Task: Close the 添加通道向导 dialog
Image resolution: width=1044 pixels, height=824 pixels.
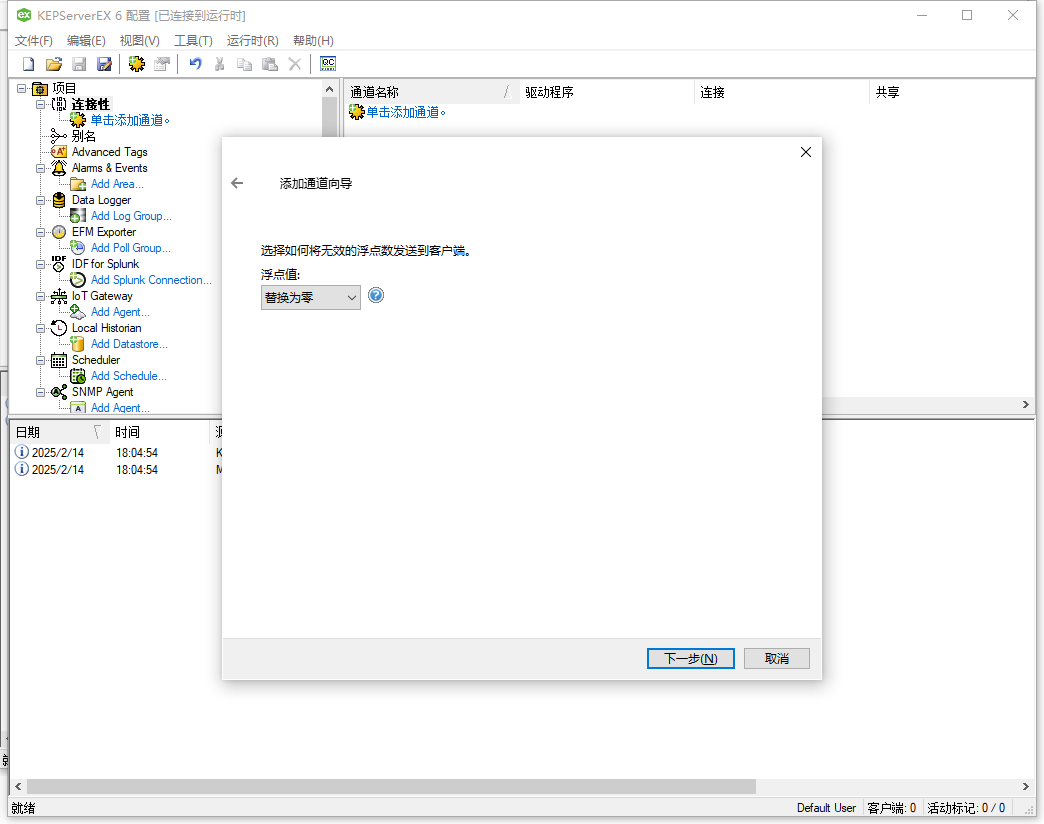Action: [x=806, y=152]
